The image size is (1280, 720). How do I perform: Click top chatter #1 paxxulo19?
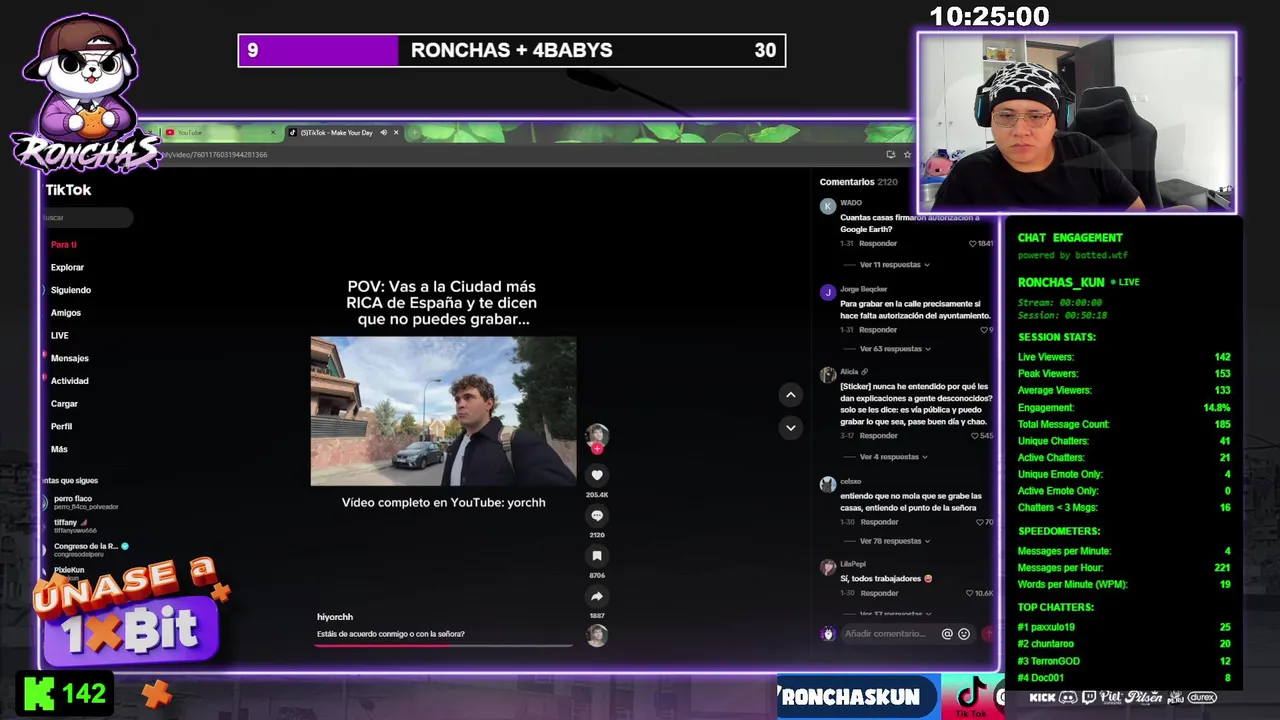[1046, 627]
